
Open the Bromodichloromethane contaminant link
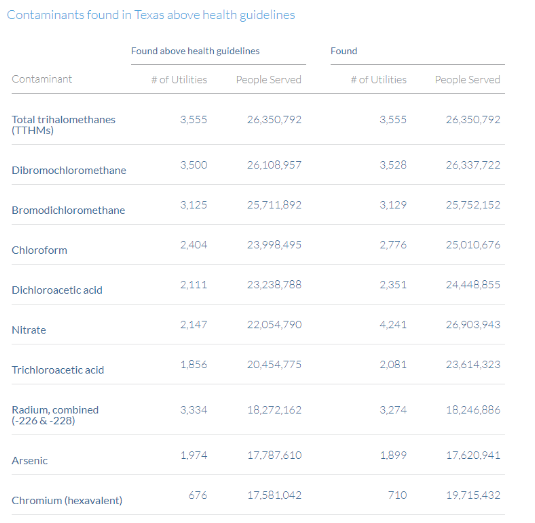pyautogui.click(x=68, y=210)
